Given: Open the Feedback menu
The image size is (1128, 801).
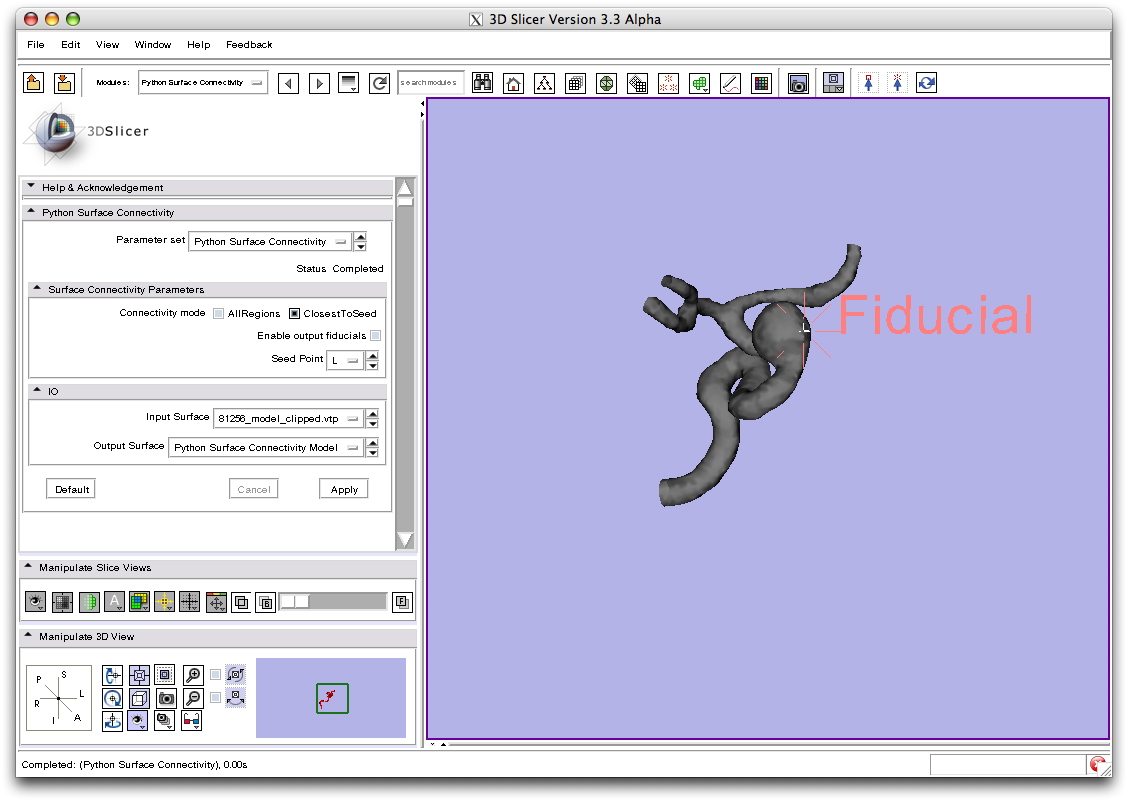Looking at the screenshot, I should [249, 45].
